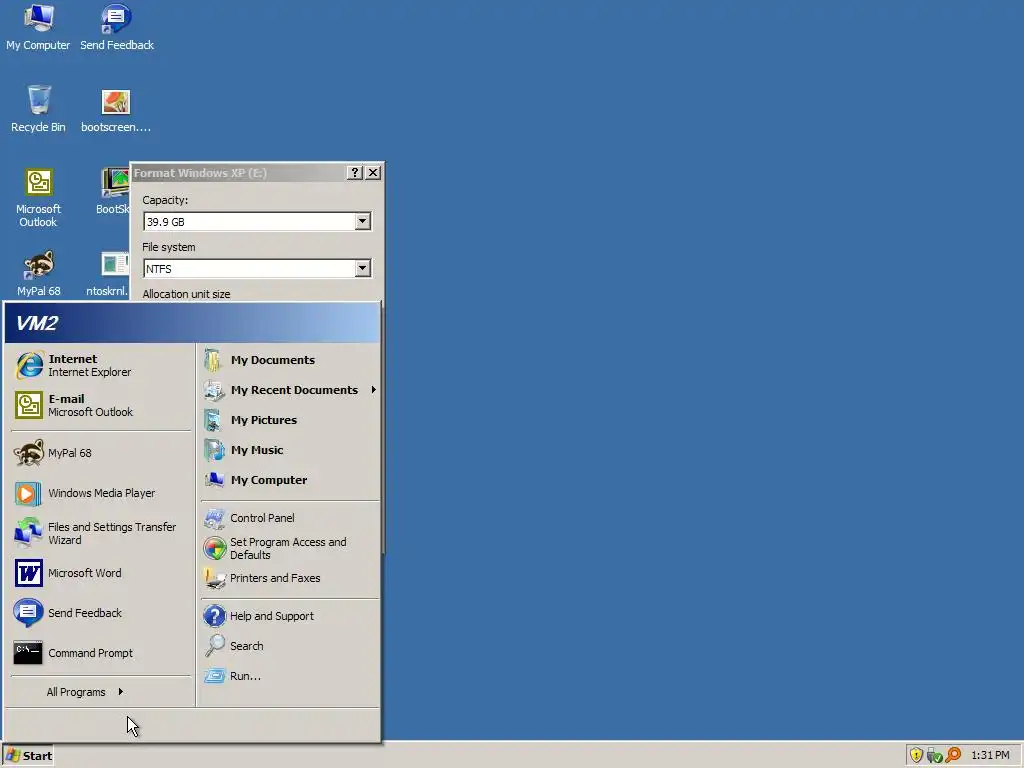Open Set Program Access and Defaults
This screenshot has width=1024, height=768.
coord(289,548)
